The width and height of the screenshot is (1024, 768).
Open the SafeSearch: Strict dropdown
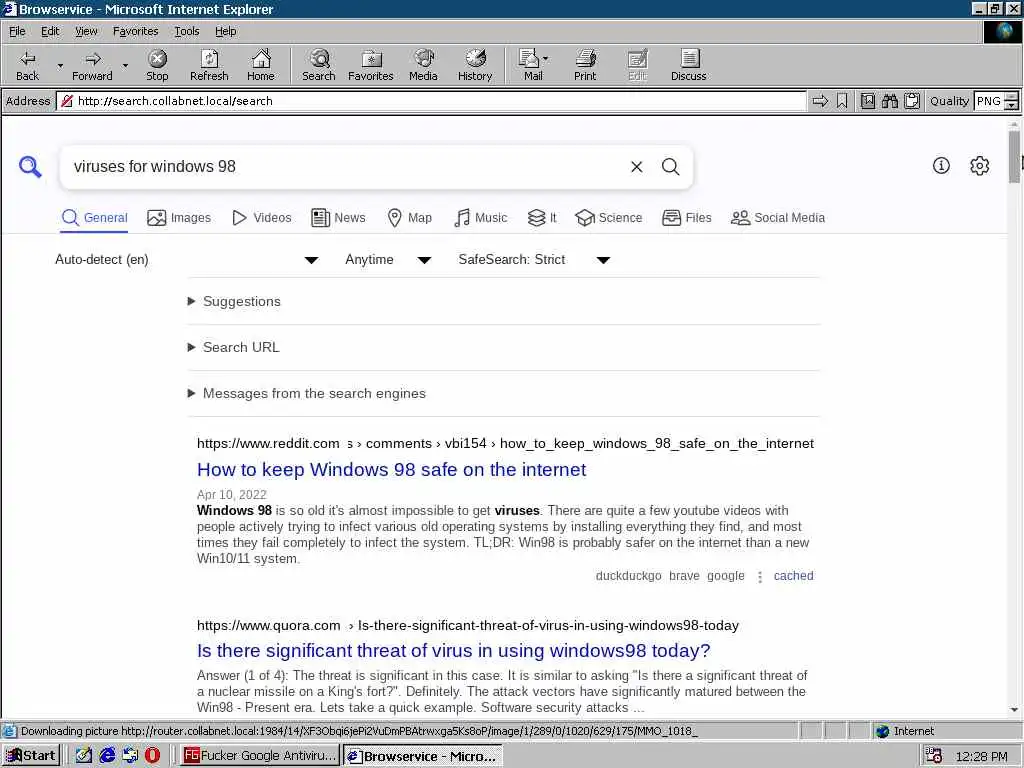(x=534, y=260)
